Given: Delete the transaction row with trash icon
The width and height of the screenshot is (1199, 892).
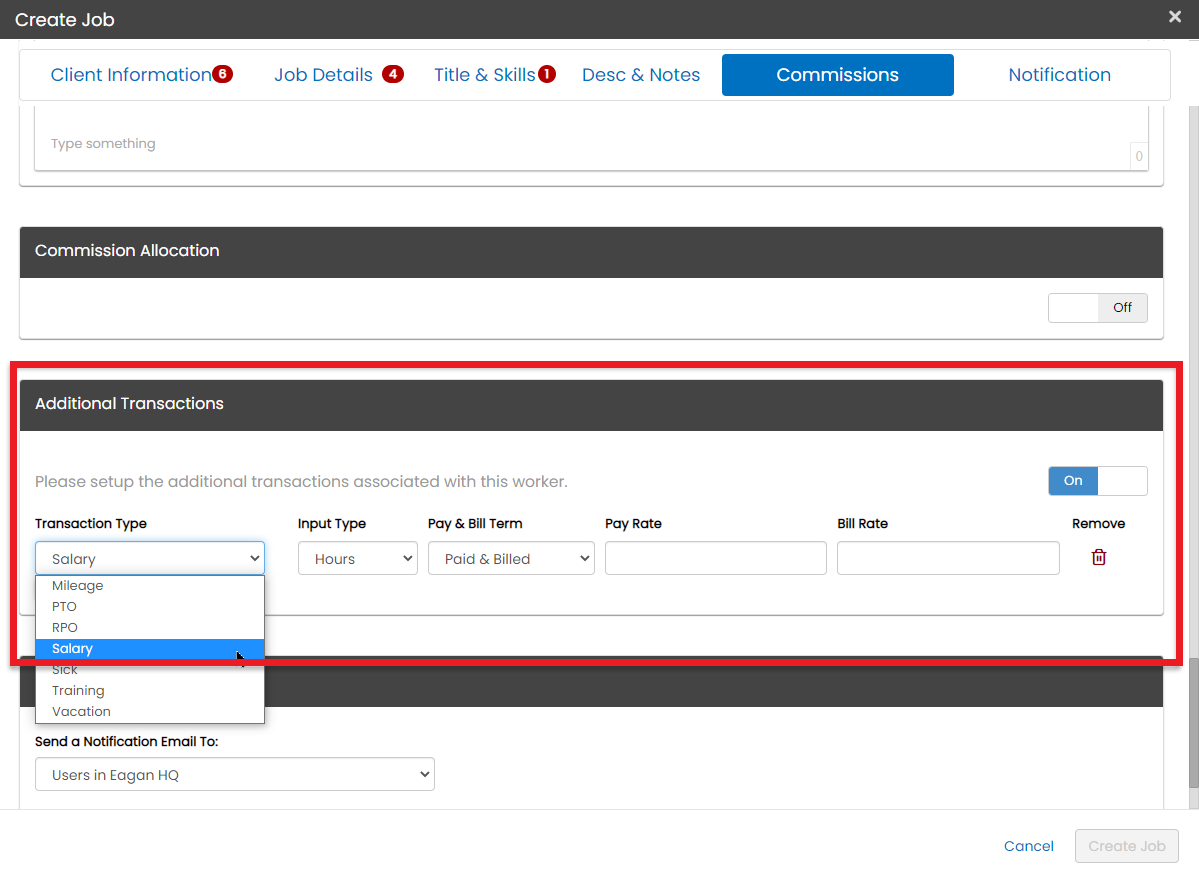Looking at the screenshot, I should point(1099,557).
